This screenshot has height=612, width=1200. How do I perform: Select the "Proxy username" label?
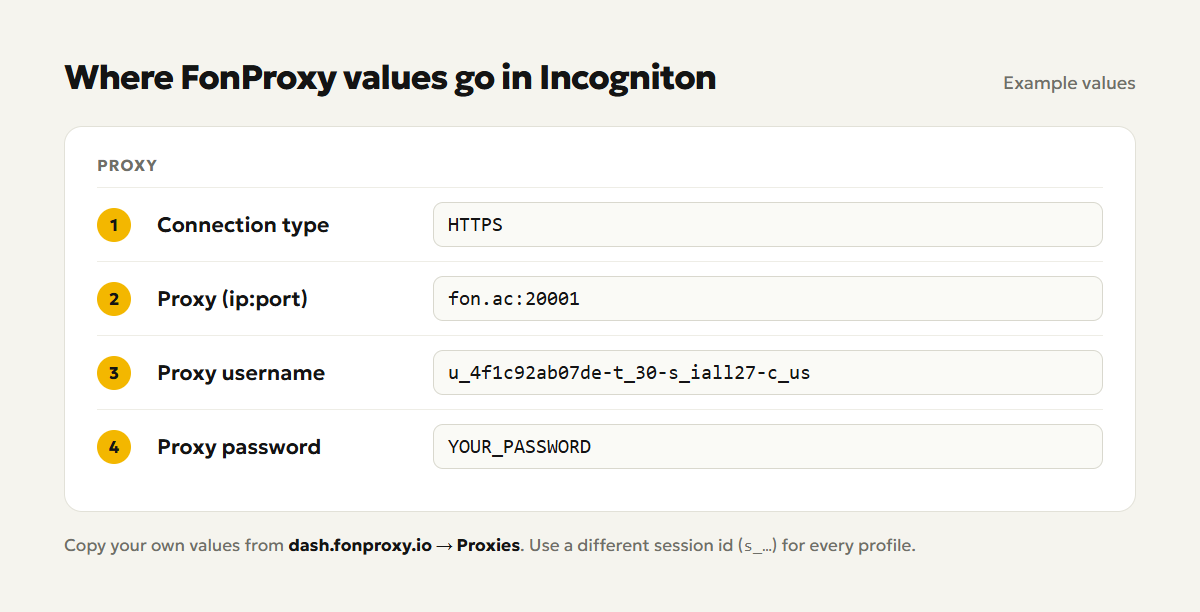(241, 373)
